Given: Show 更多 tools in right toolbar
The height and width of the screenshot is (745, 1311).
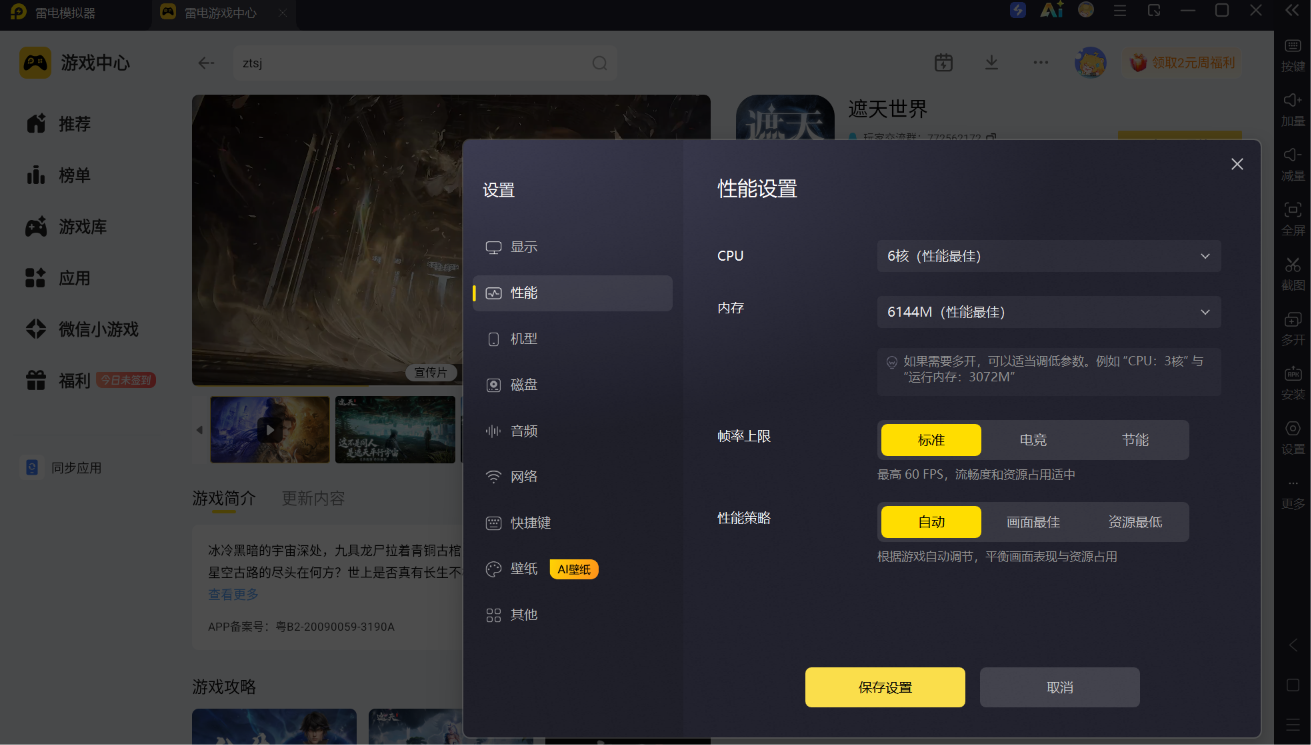Looking at the screenshot, I should point(1293,492).
